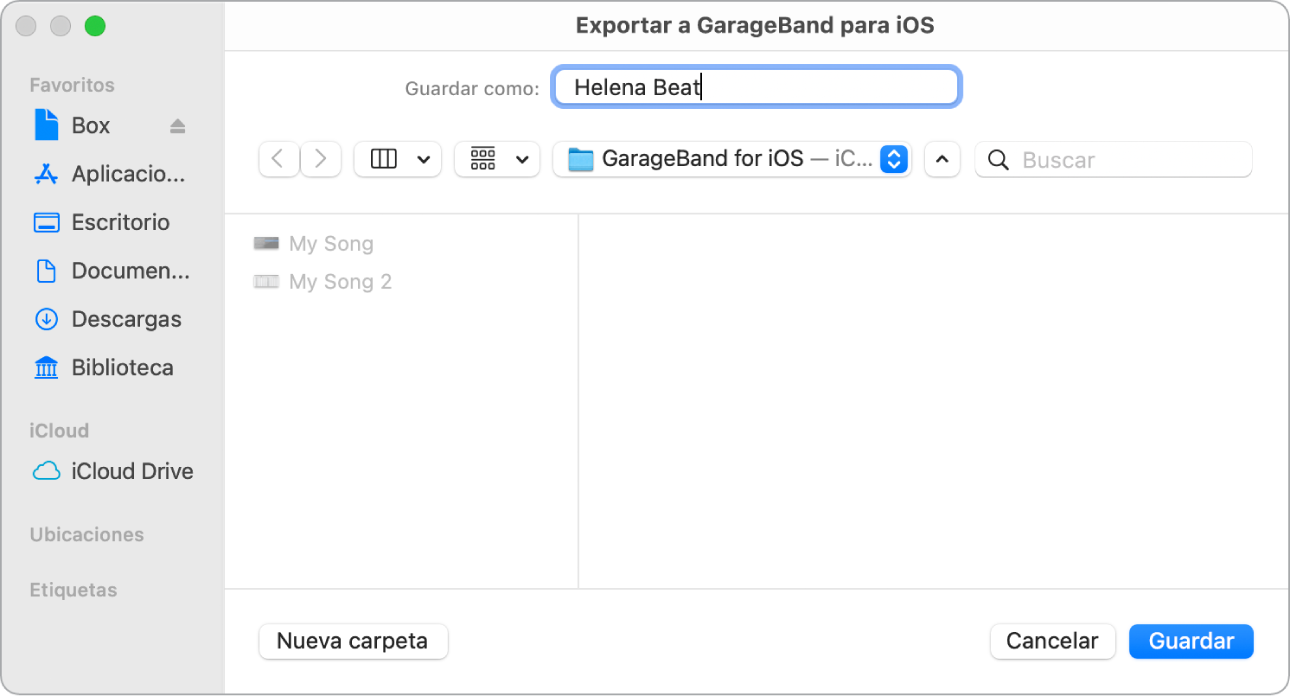Select the Escritorio folder in Favoritos

(120, 222)
